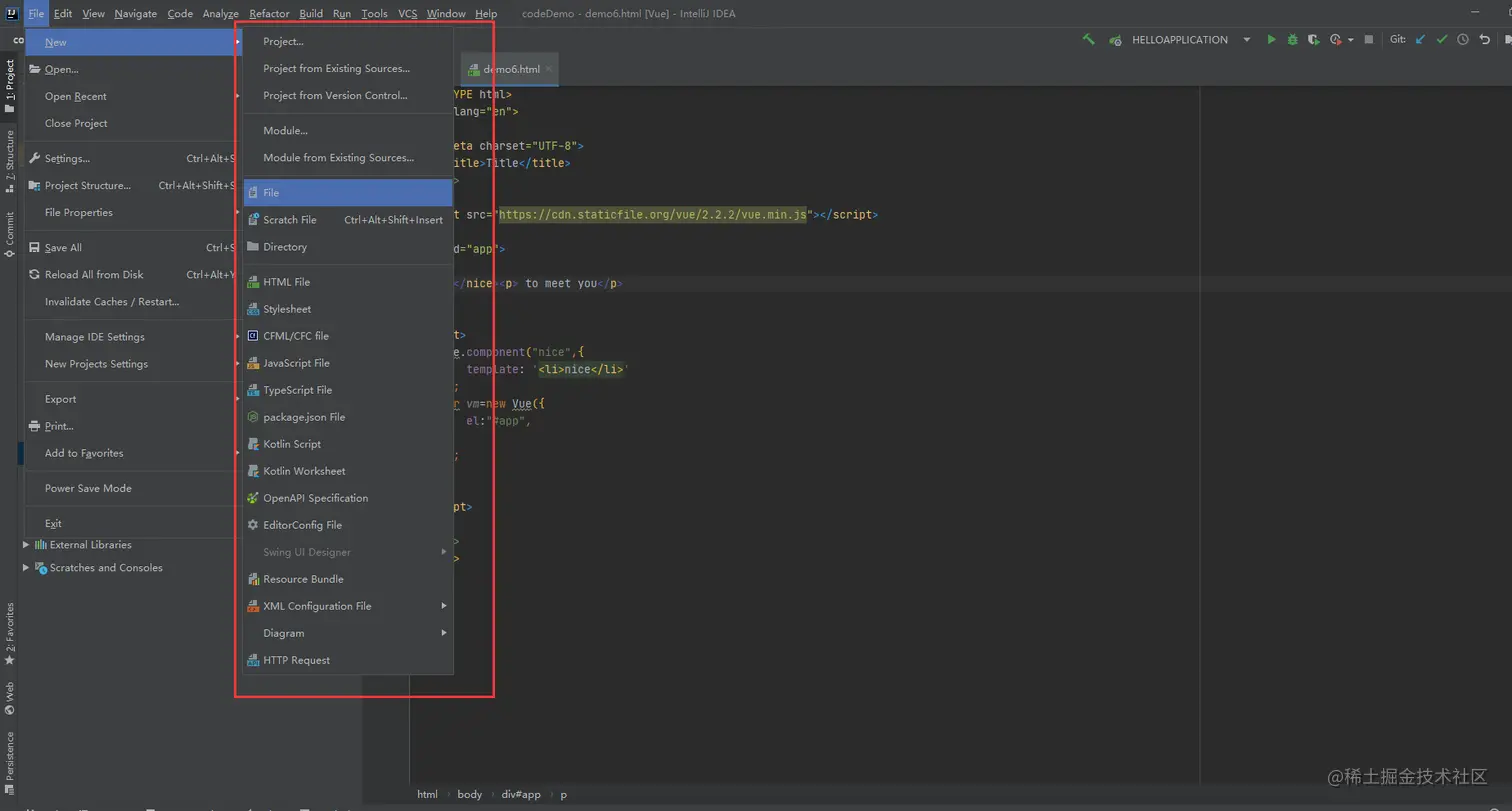The width and height of the screenshot is (1512, 811).
Task: Open the Edit menu in the menu bar
Action: [63, 14]
